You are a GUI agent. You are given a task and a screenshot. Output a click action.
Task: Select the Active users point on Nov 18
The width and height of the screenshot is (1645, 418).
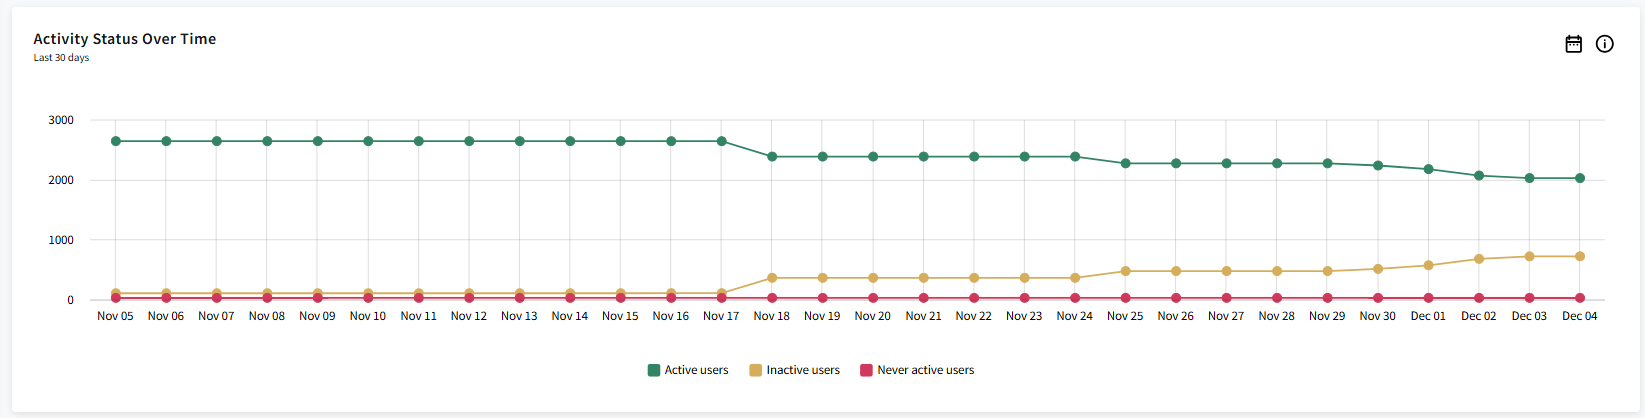(772, 157)
